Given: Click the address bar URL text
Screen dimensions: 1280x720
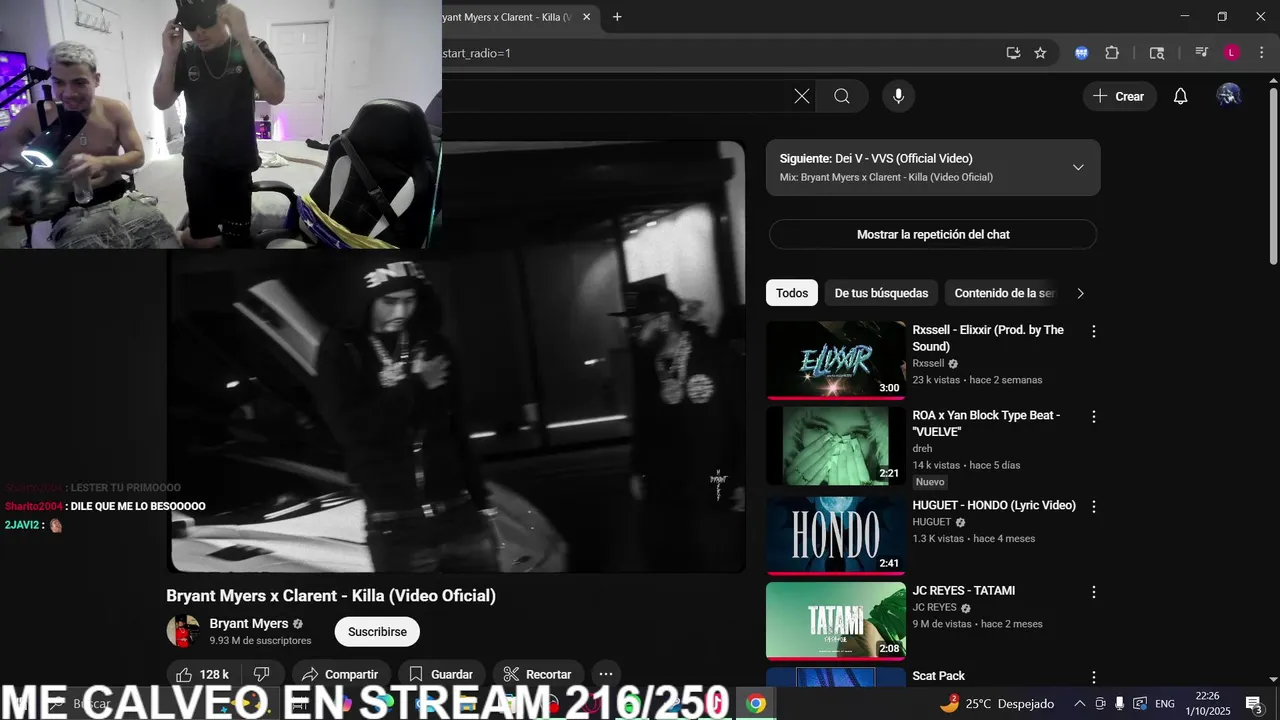Looking at the screenshot, I should point(476,53).
